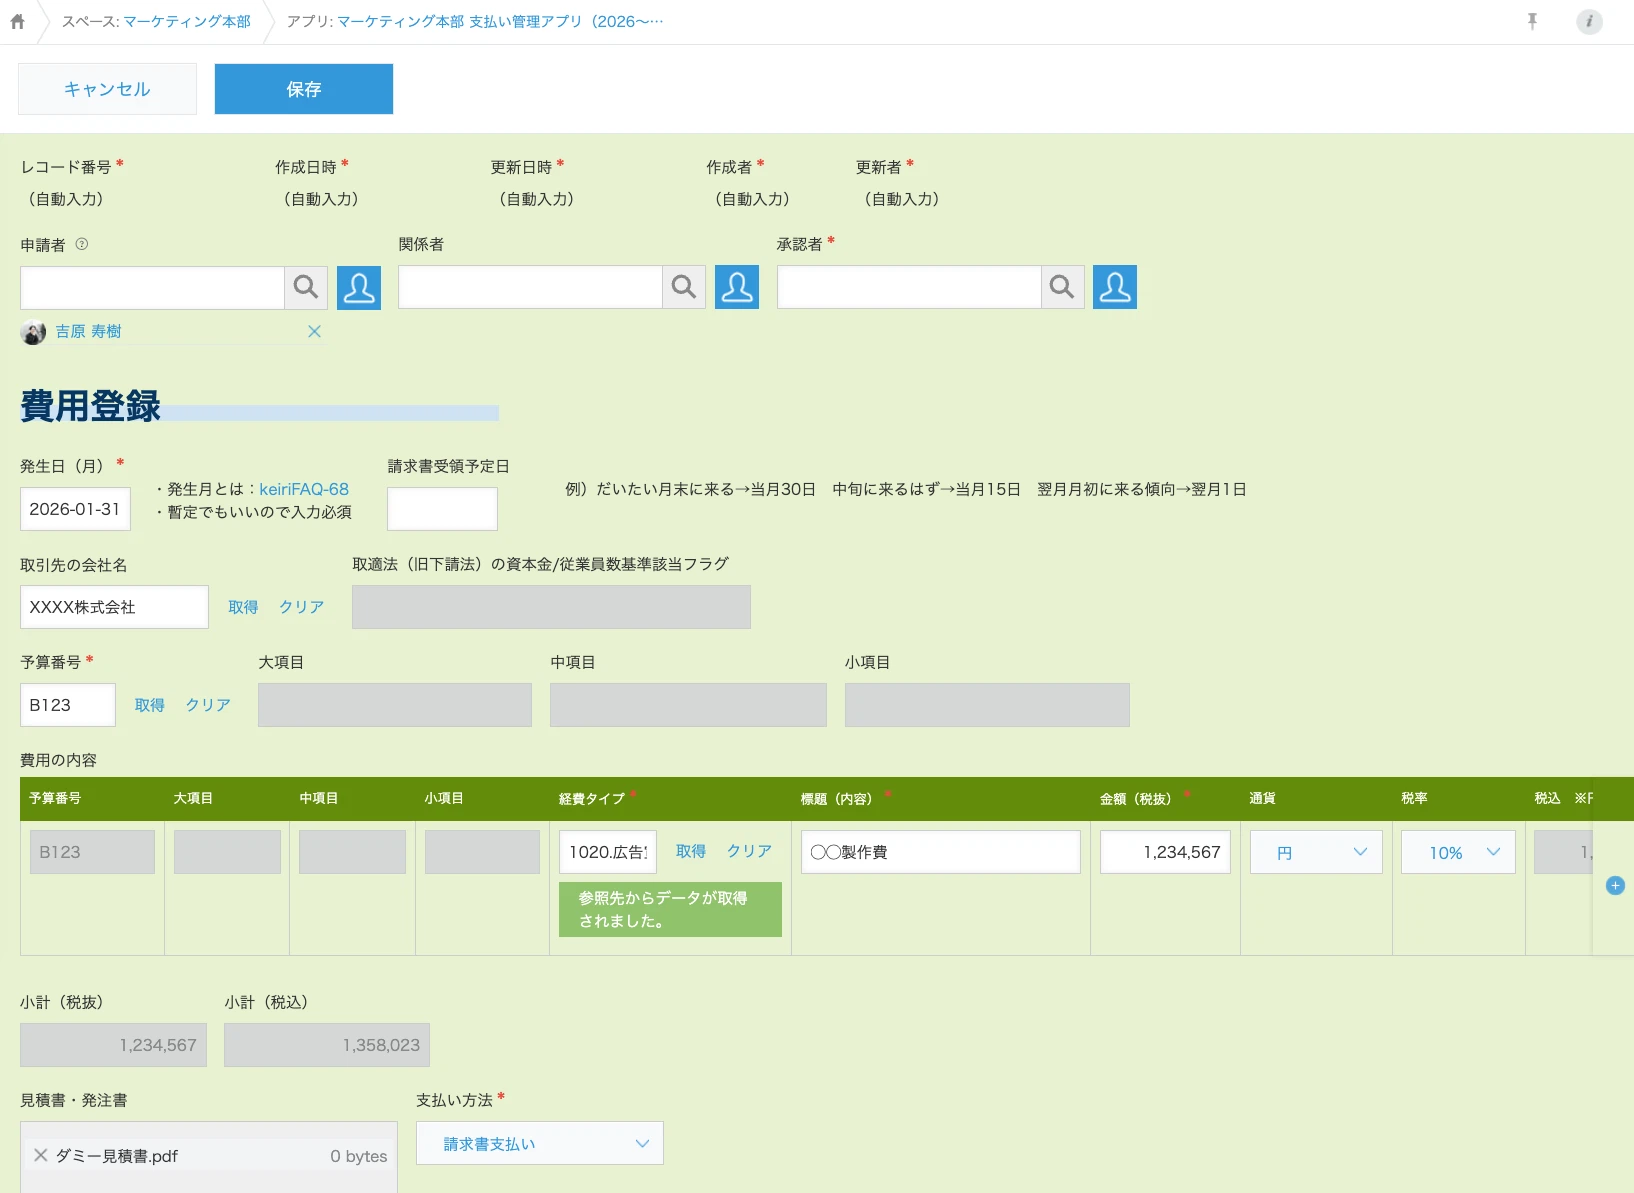Go to the portal home icon

17,21
